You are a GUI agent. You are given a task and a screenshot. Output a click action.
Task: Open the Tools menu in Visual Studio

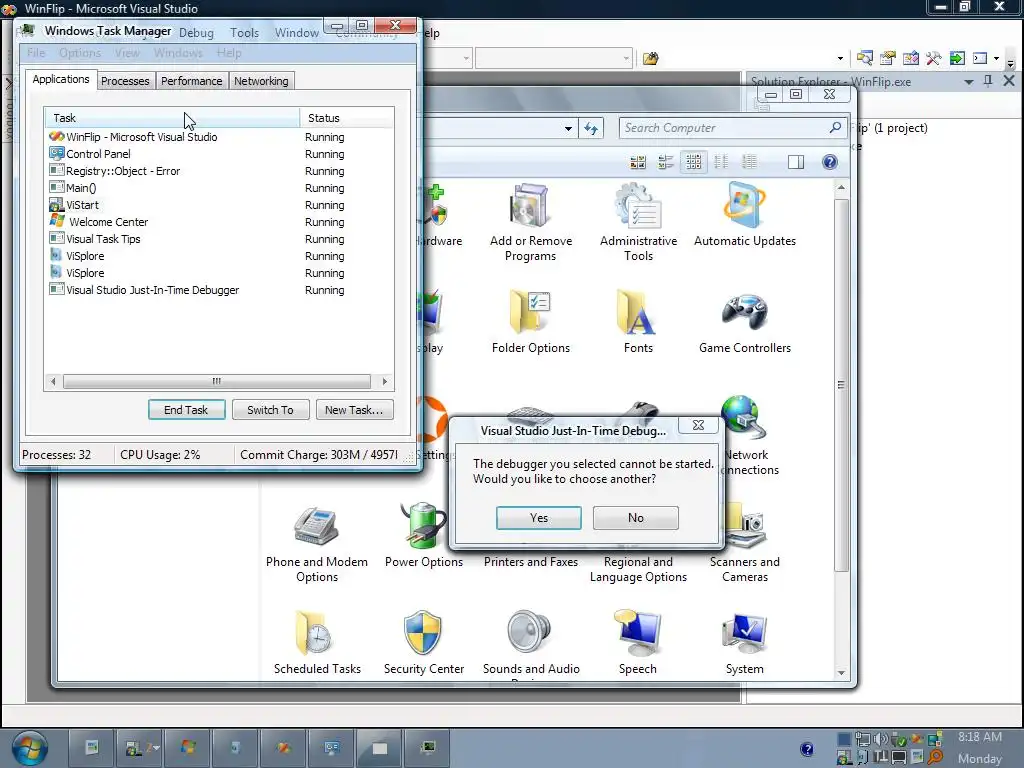click(244, 33)
